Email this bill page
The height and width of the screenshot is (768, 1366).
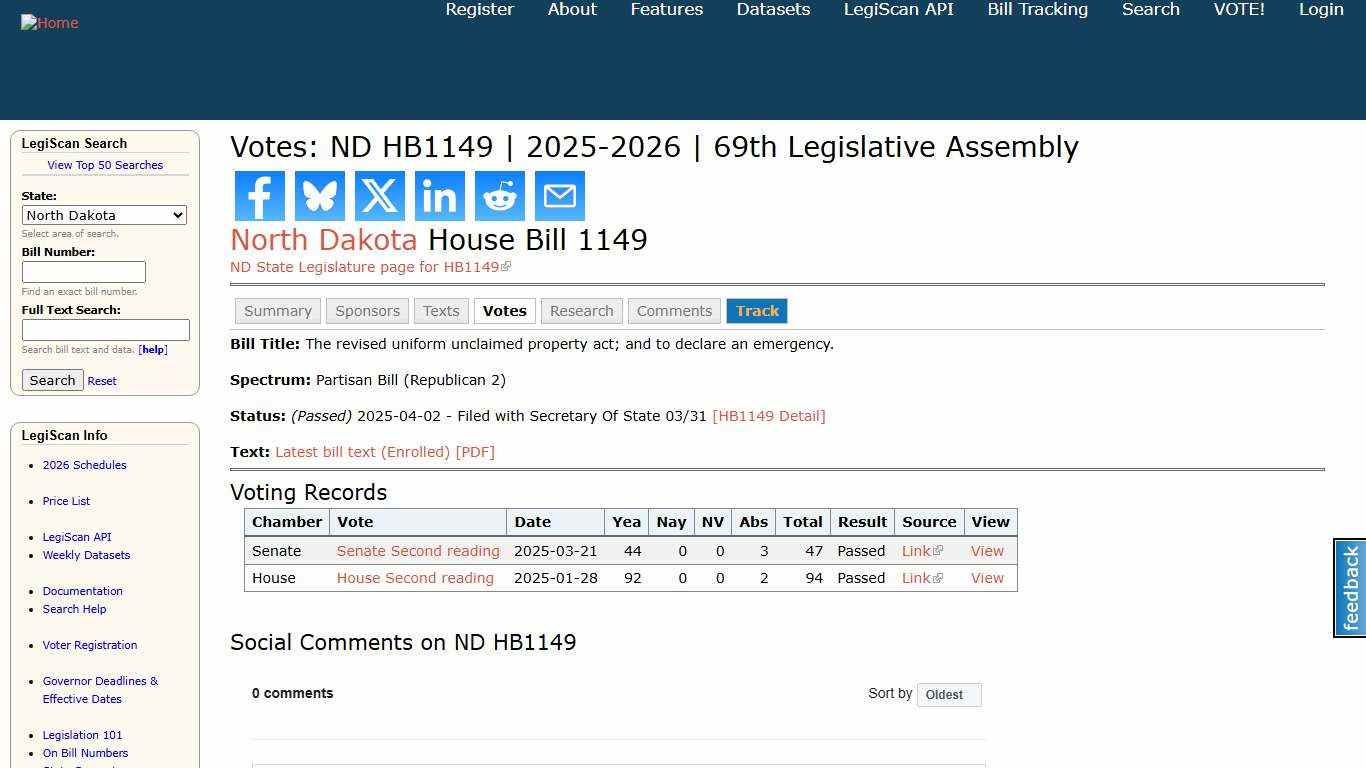(559, 196)
